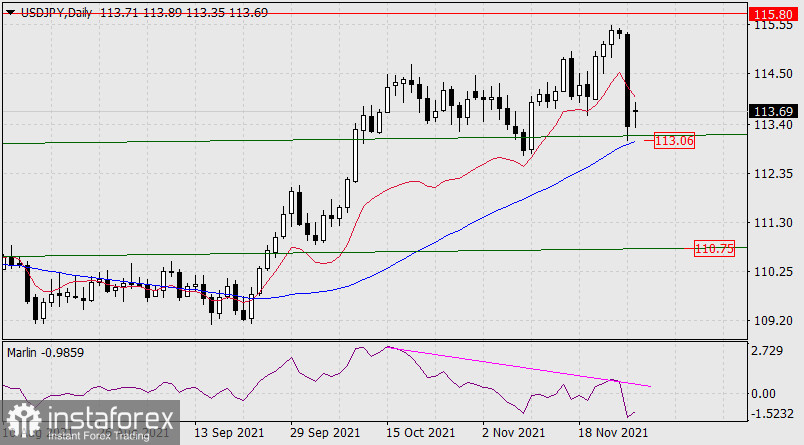The width and height of the screenshot is (804, 445).
Task: Select the 110.75 level price tag
Action: (713, 247)
